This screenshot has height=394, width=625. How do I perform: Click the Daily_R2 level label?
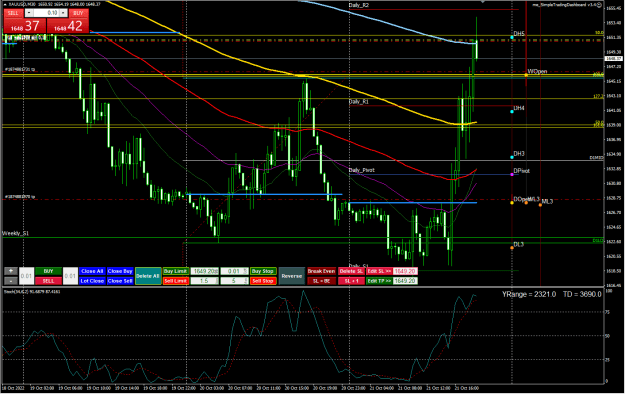[x=359, y=5]
